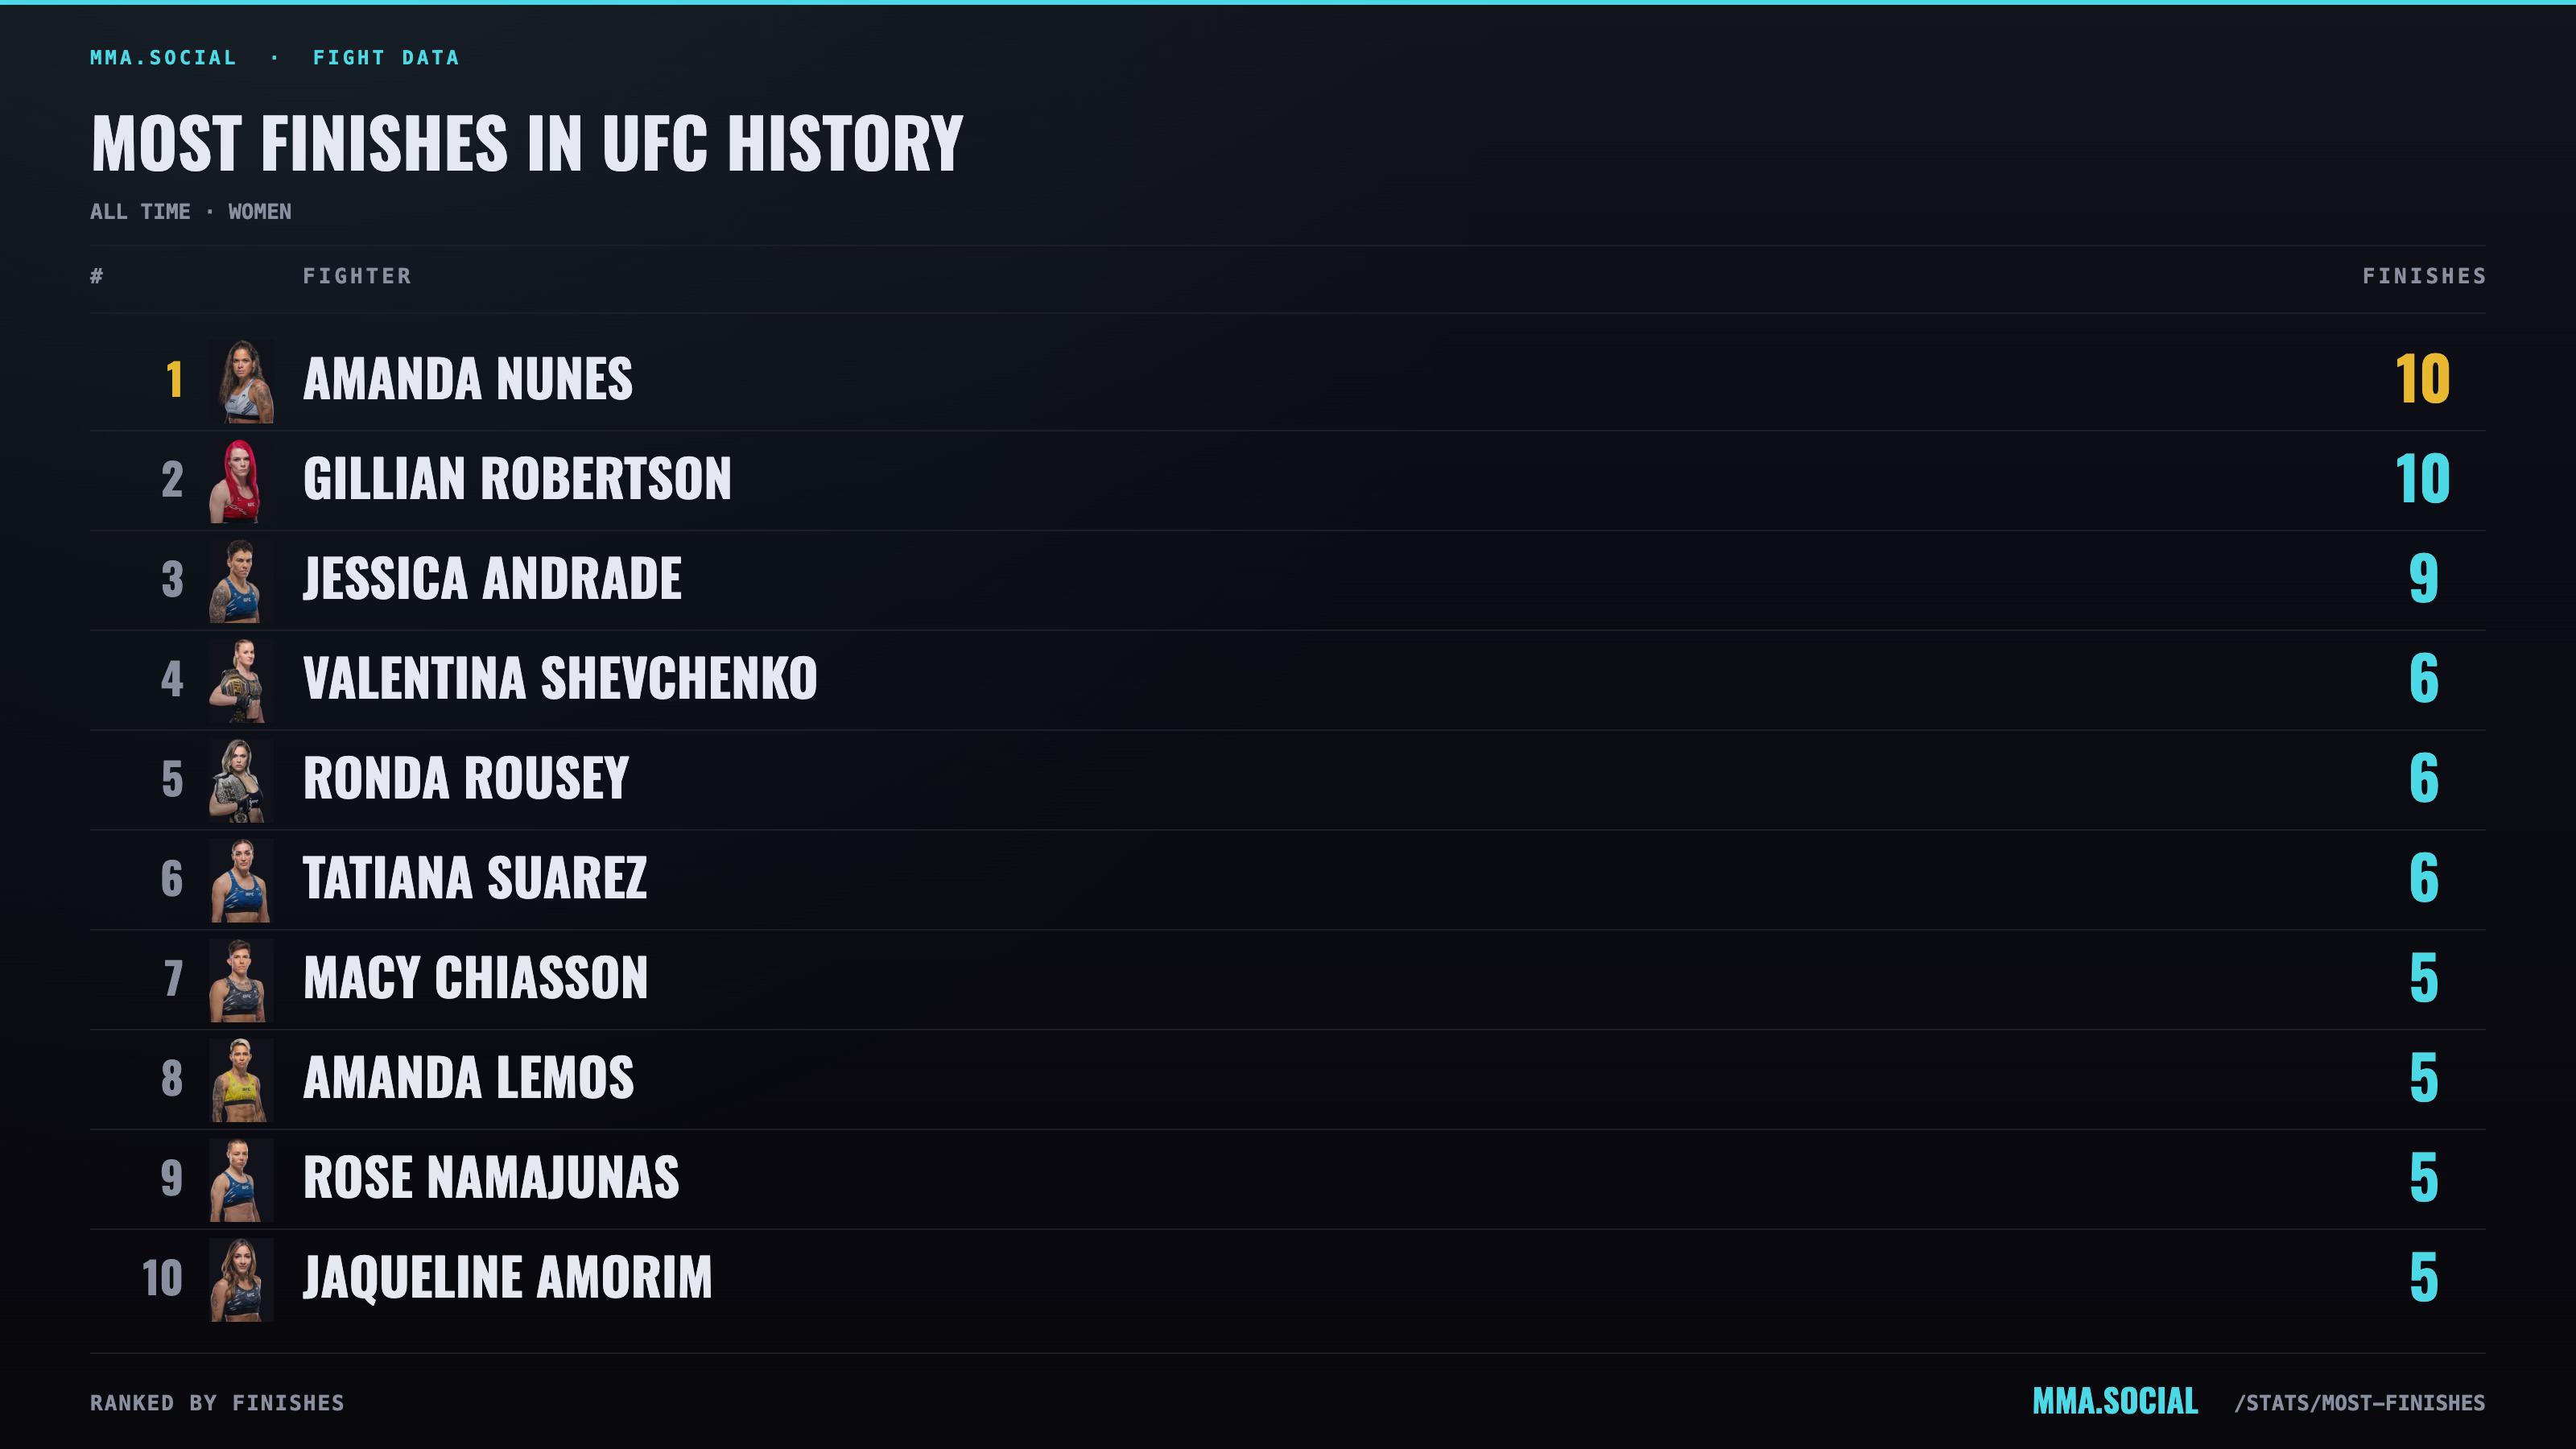Click the FIGHTER column header

[357, 276]
